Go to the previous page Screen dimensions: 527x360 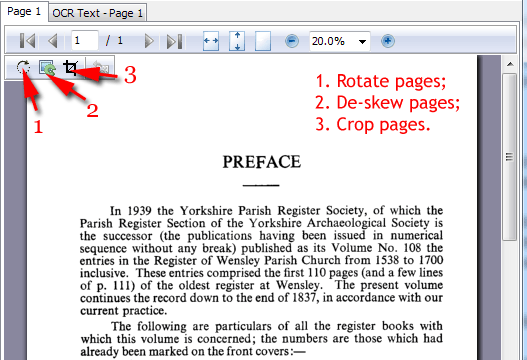(53, 41)
